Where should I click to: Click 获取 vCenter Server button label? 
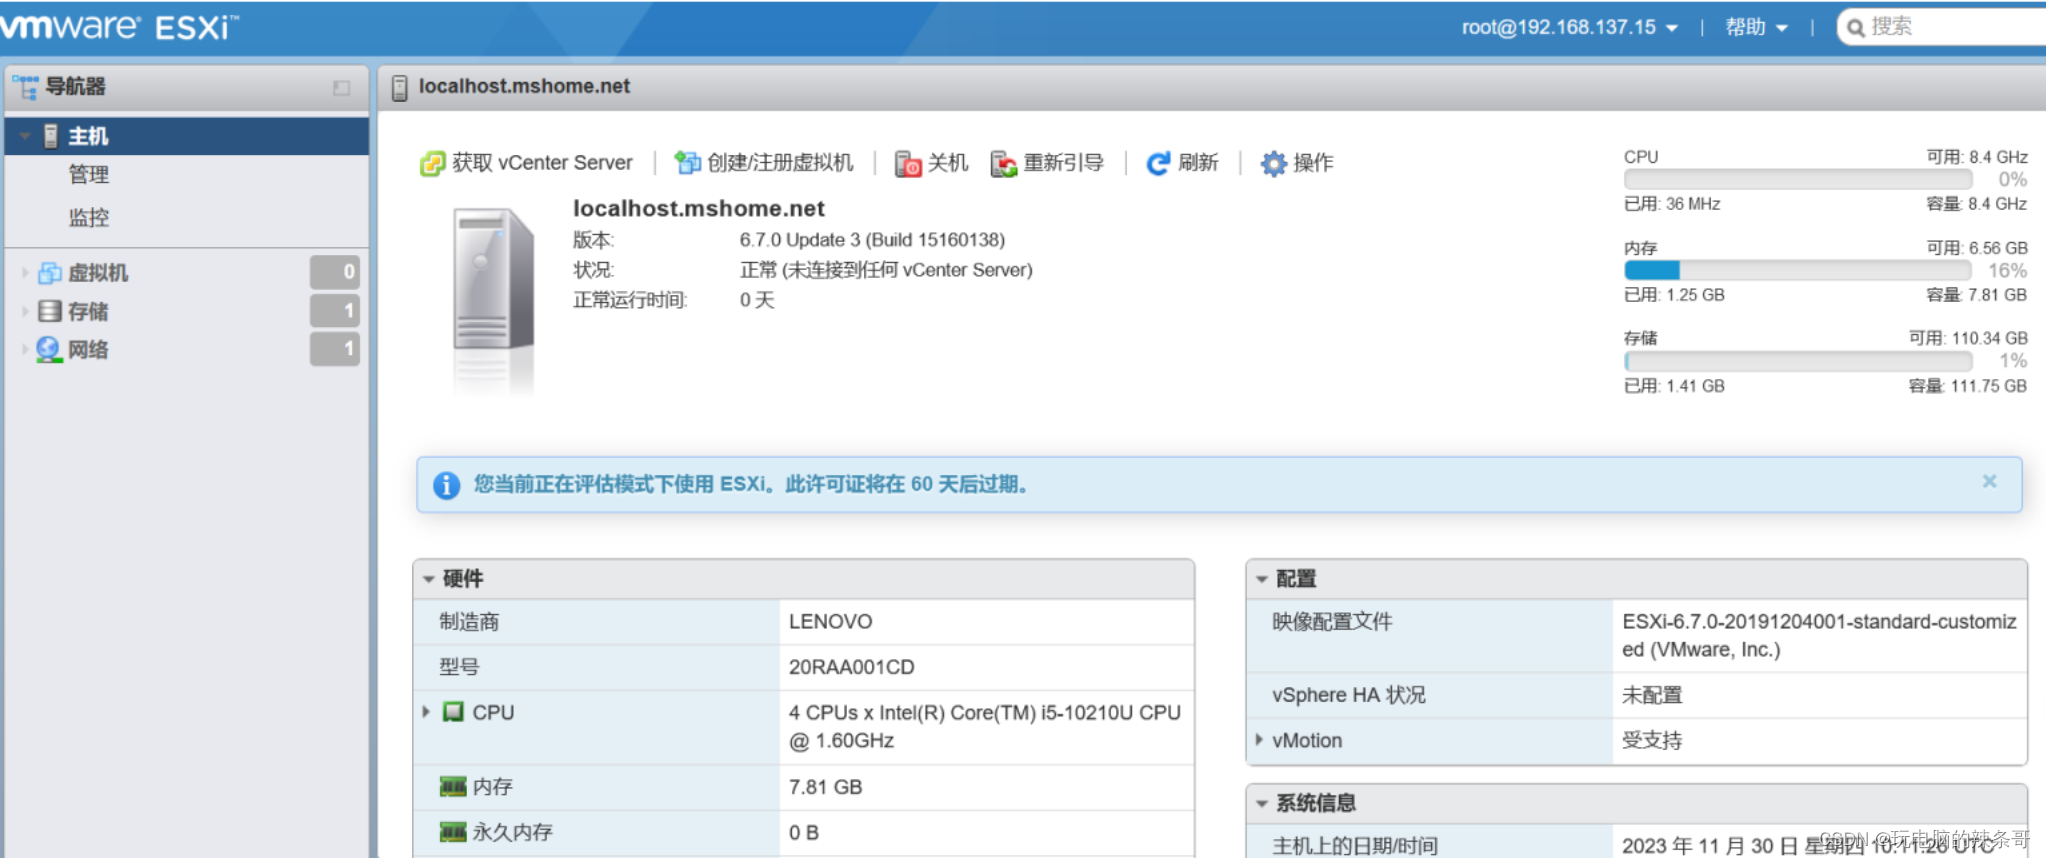[542, 163]
